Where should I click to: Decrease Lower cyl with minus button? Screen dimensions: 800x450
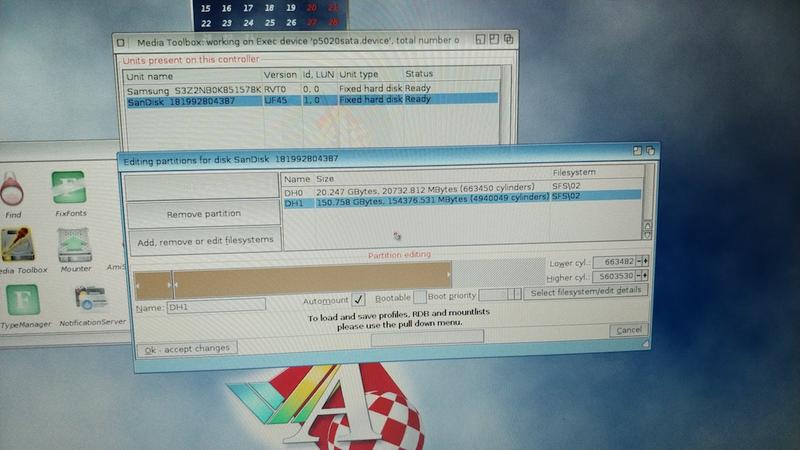pyautogui.click(x=638, y=261)
